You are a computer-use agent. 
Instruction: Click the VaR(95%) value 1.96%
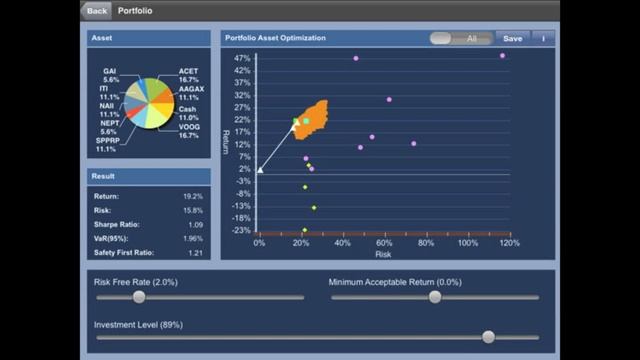(x=193, y=238)
